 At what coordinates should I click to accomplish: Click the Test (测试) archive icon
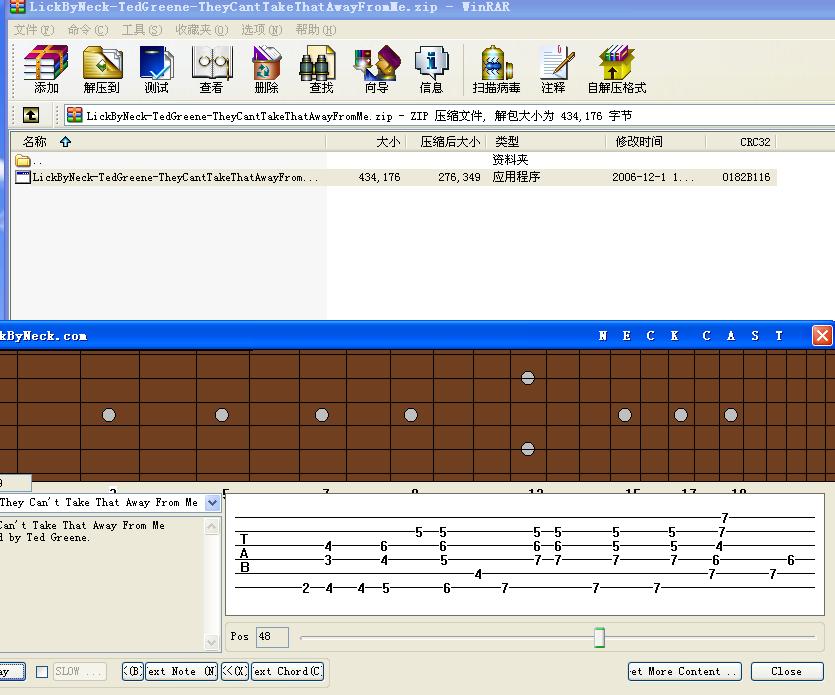point(157,70)
